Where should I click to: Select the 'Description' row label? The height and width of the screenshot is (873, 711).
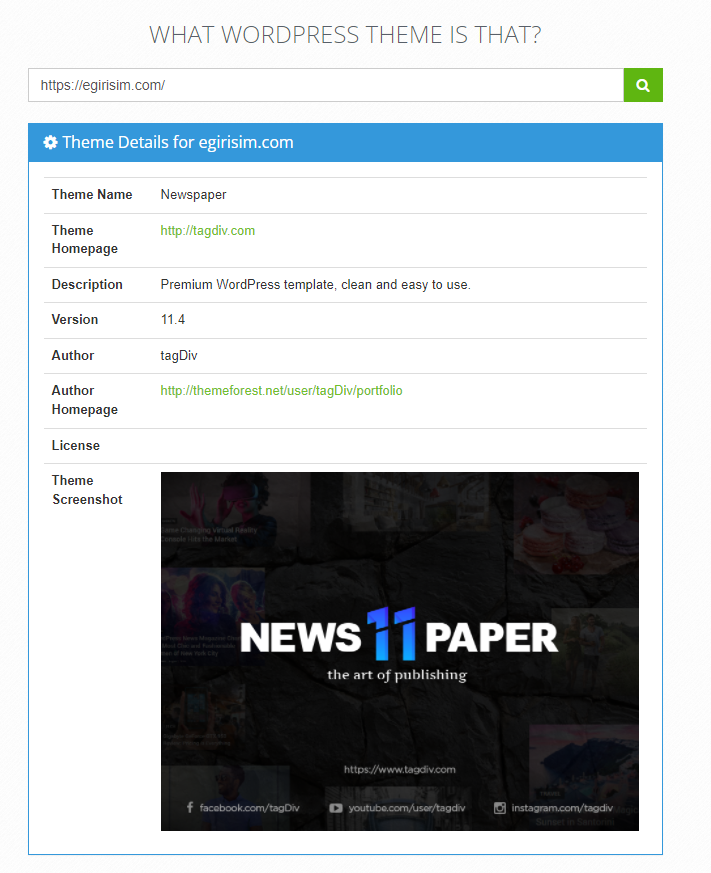click(87, 285)
